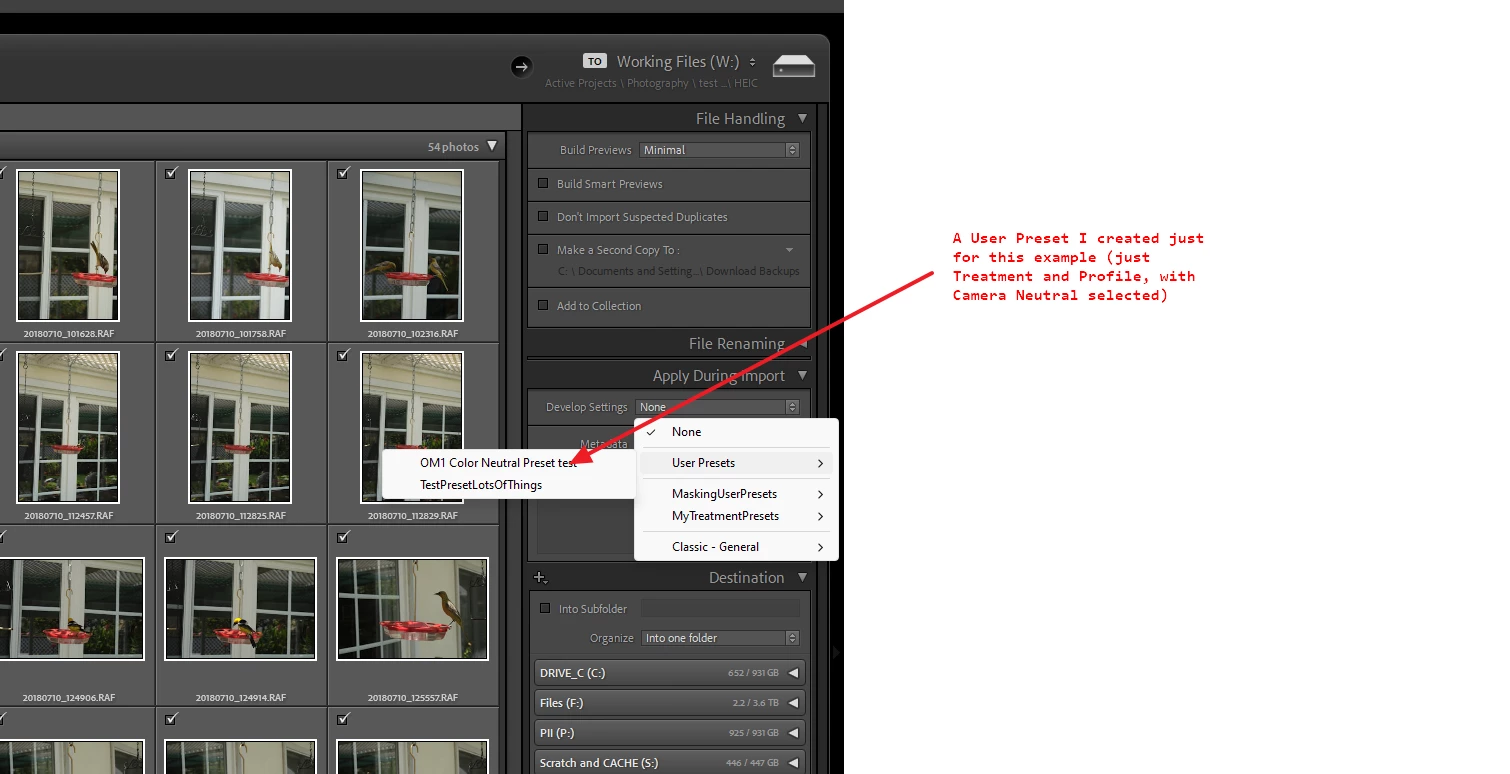
Task: Enable the Into Subfolder checkbox
Action: [x=545, y=608]
